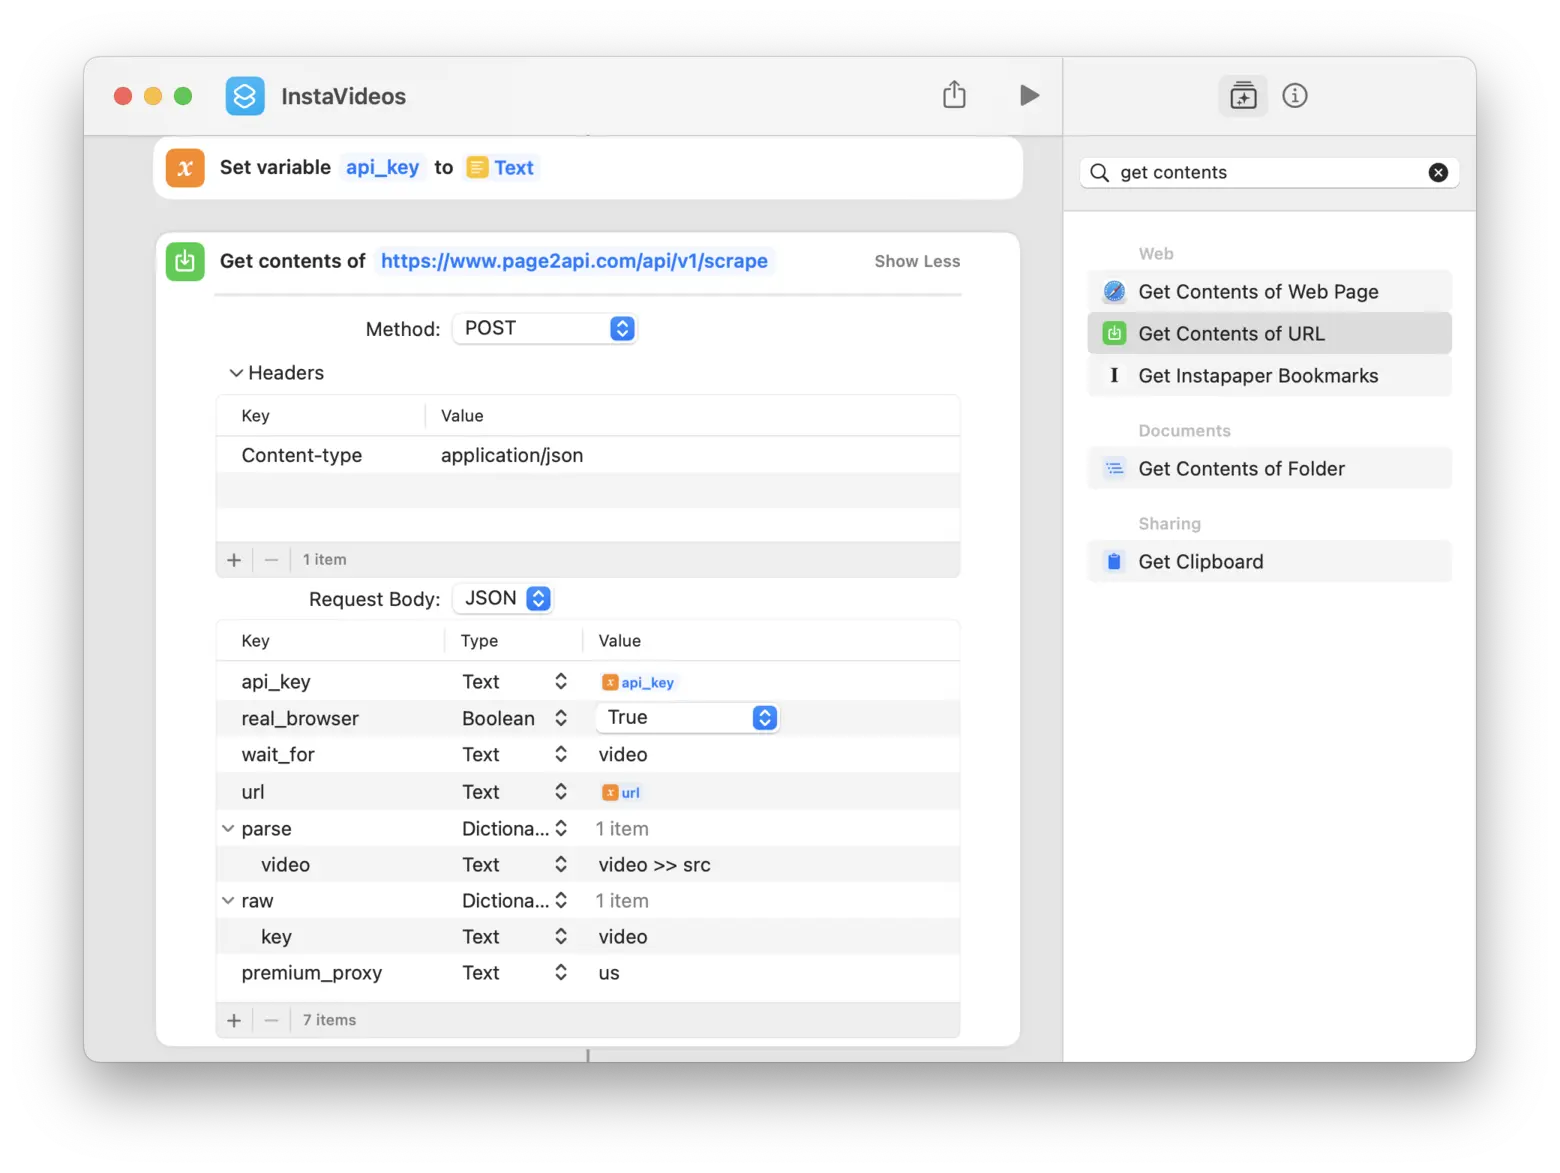Change type stepper for wait_for row

[561, 754]
